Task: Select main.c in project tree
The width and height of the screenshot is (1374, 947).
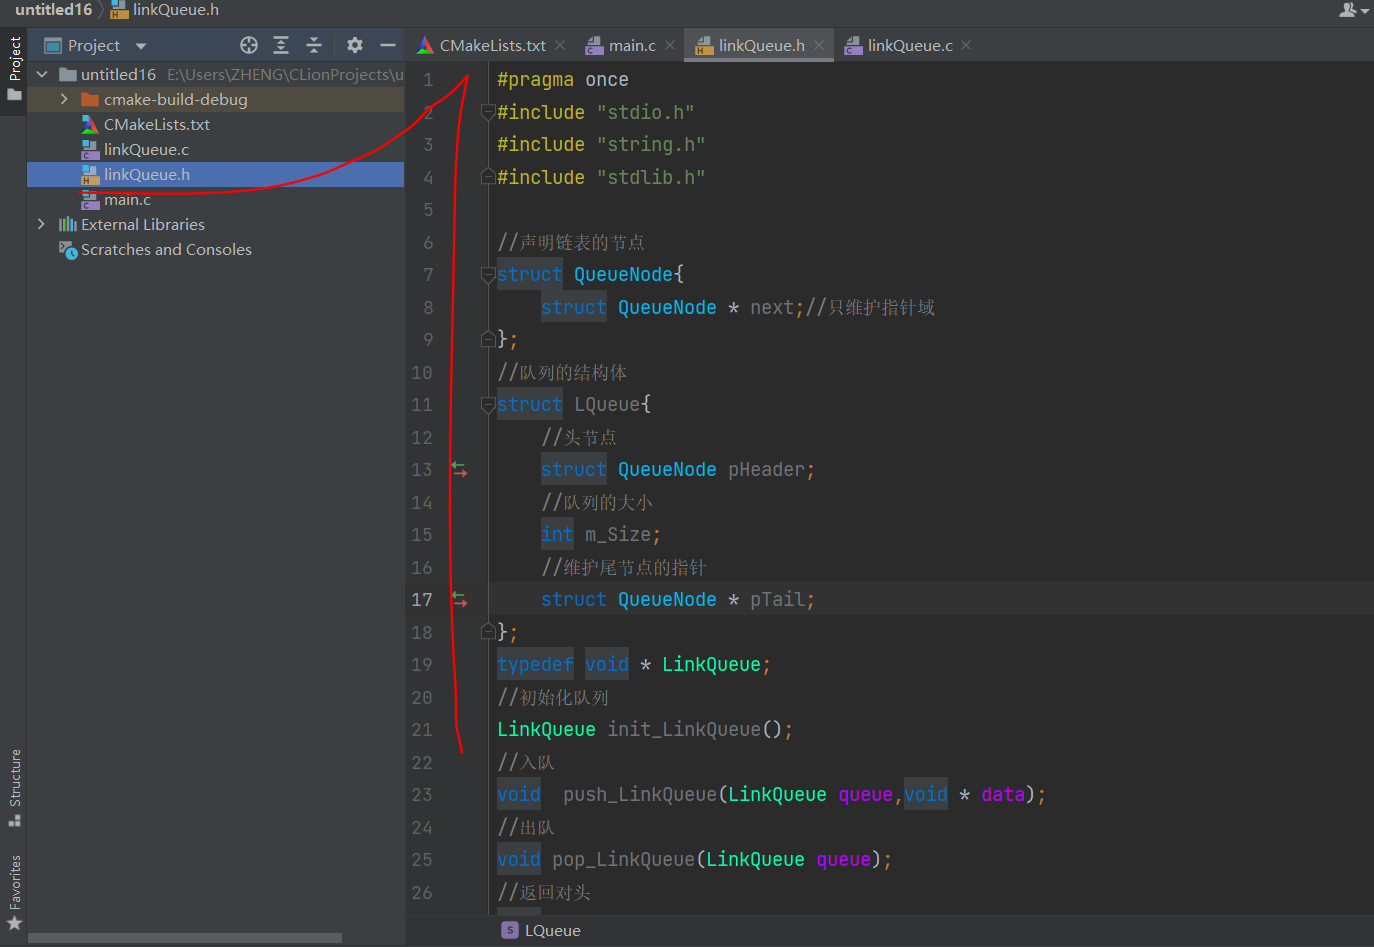Action: pos(215,199)
